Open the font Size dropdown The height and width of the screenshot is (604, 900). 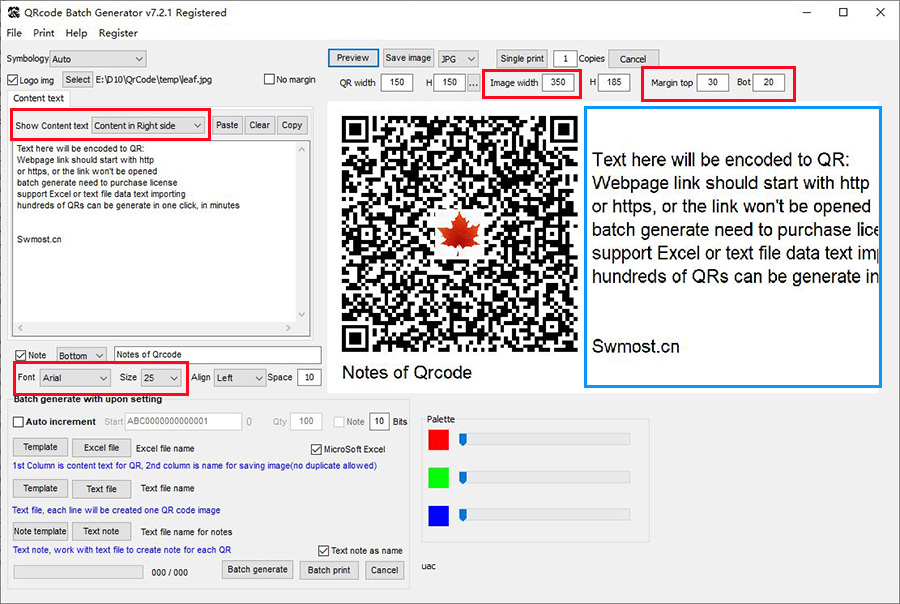point(161,377)
